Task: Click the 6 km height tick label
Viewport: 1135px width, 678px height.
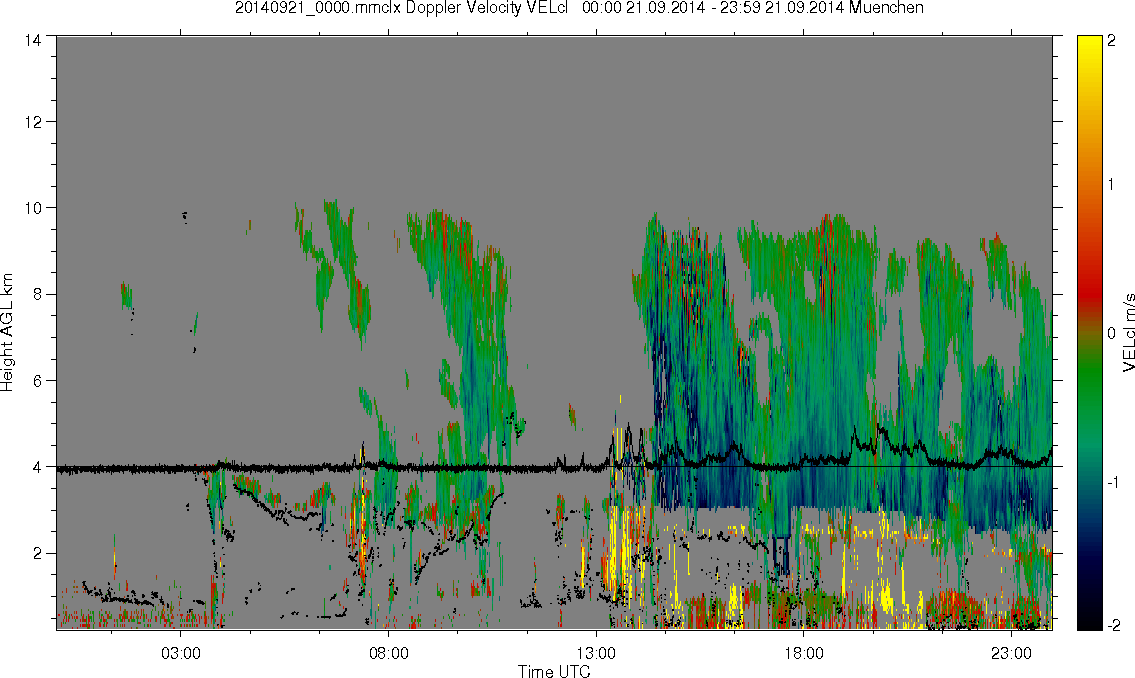Action: (x=36, y=381)
